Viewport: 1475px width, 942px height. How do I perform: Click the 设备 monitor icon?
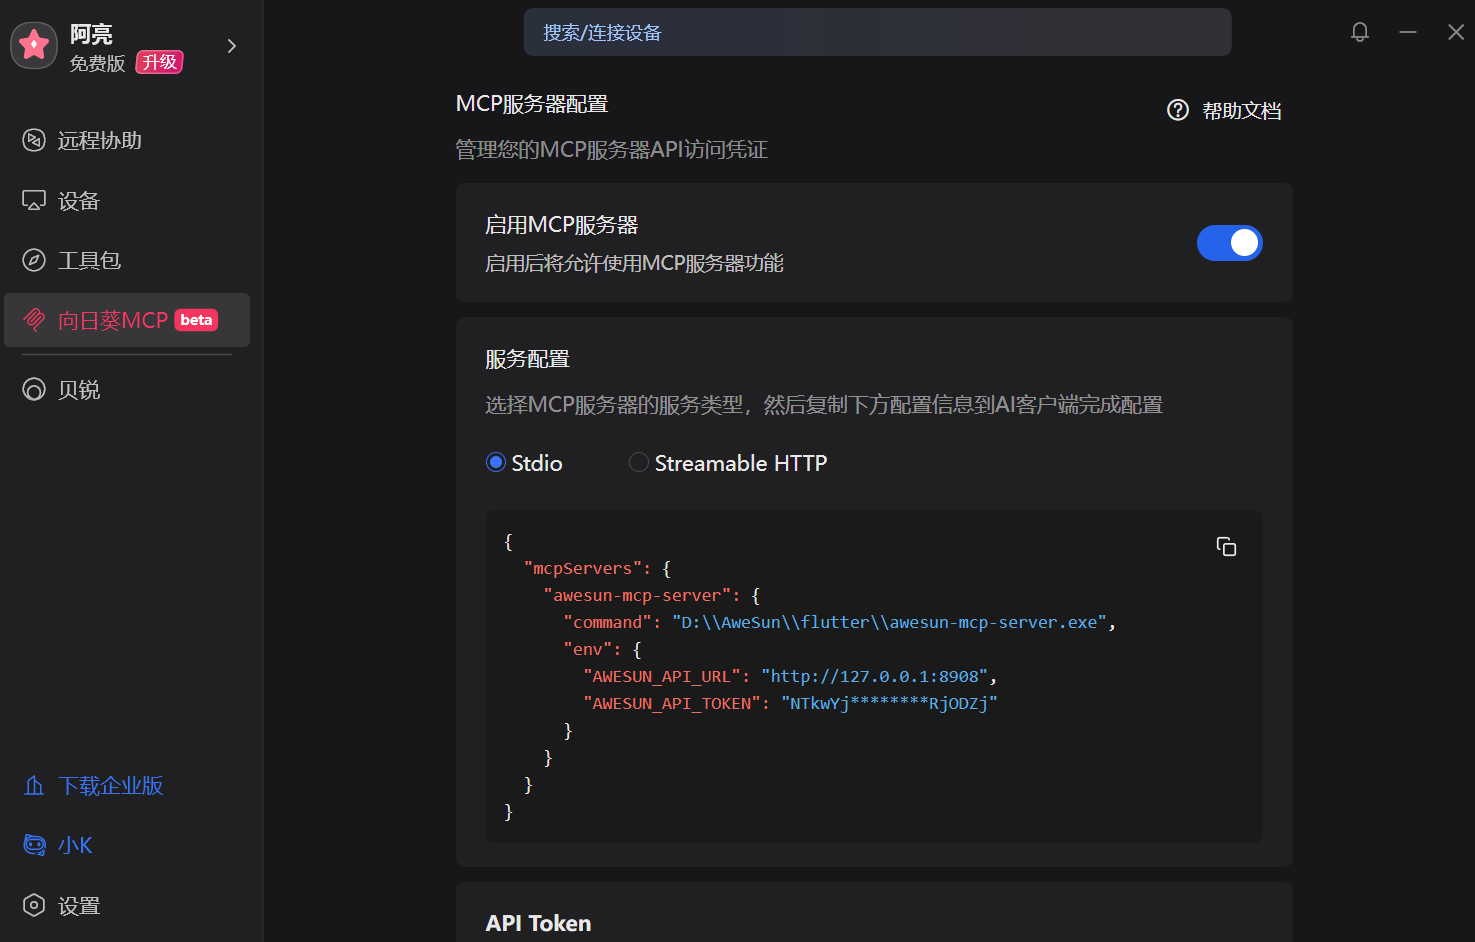[34, 201]
